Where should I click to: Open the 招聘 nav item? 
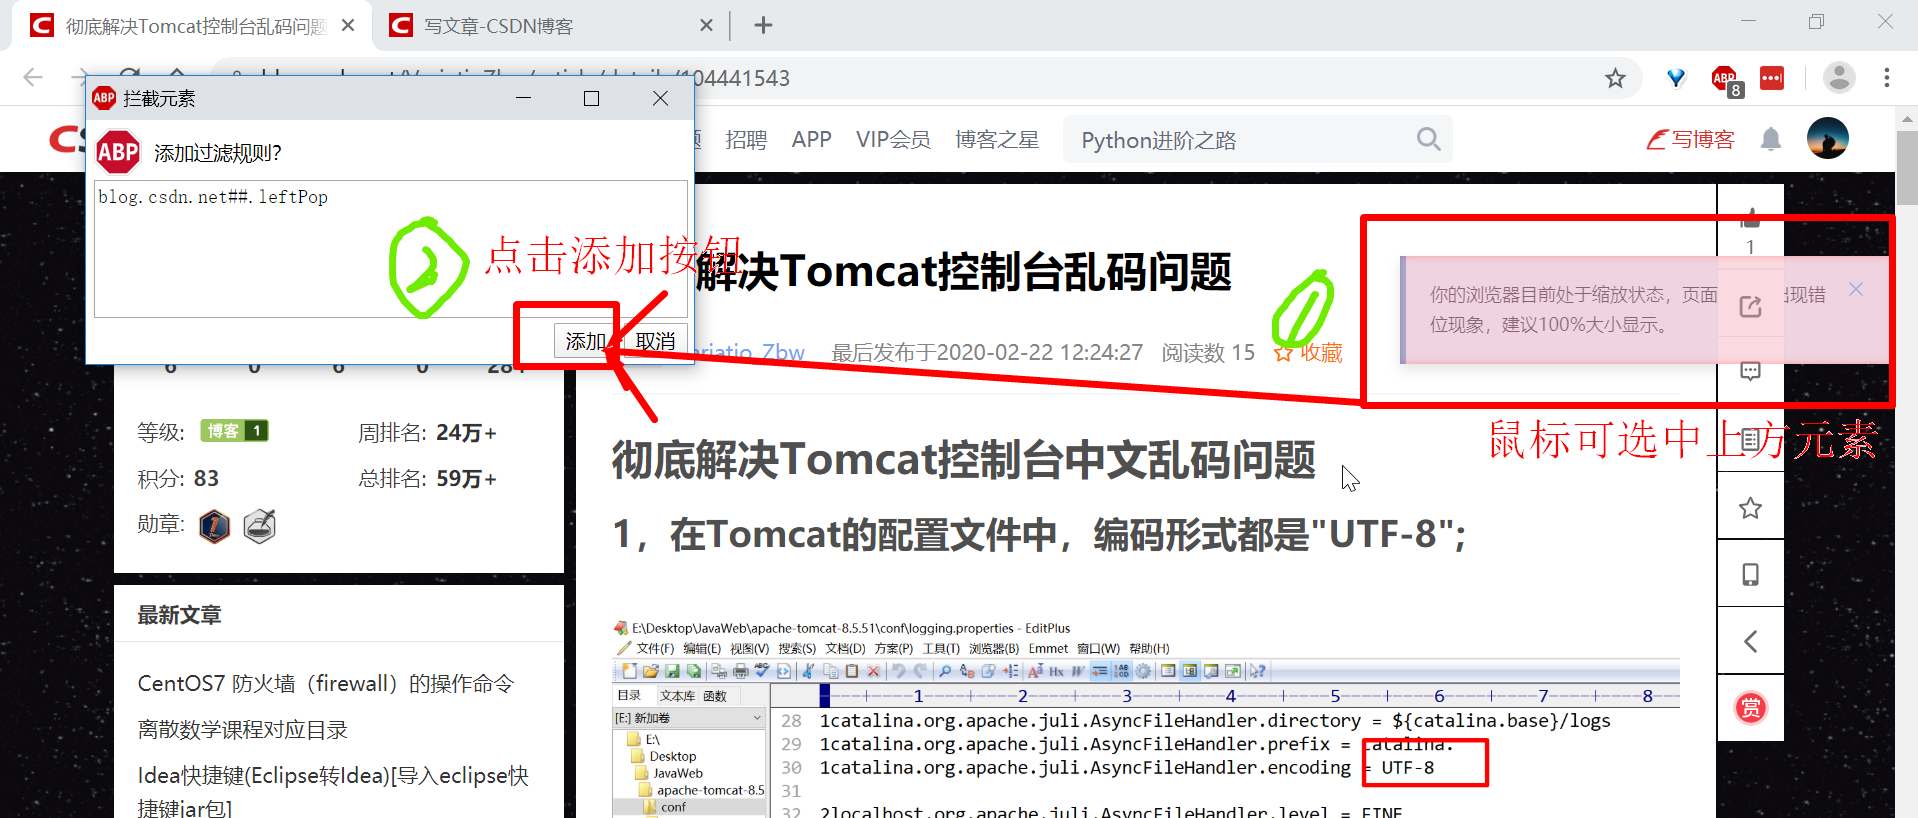746,139
